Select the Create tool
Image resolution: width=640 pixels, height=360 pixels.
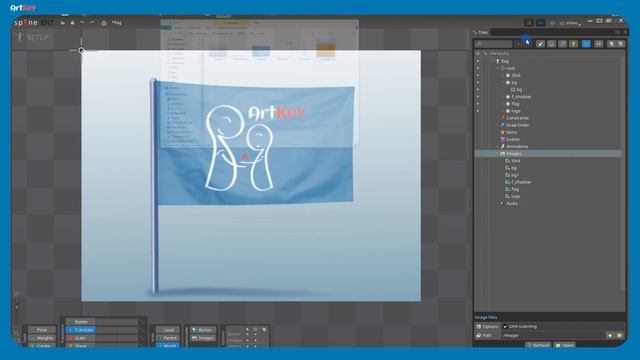tap(42, 345)
